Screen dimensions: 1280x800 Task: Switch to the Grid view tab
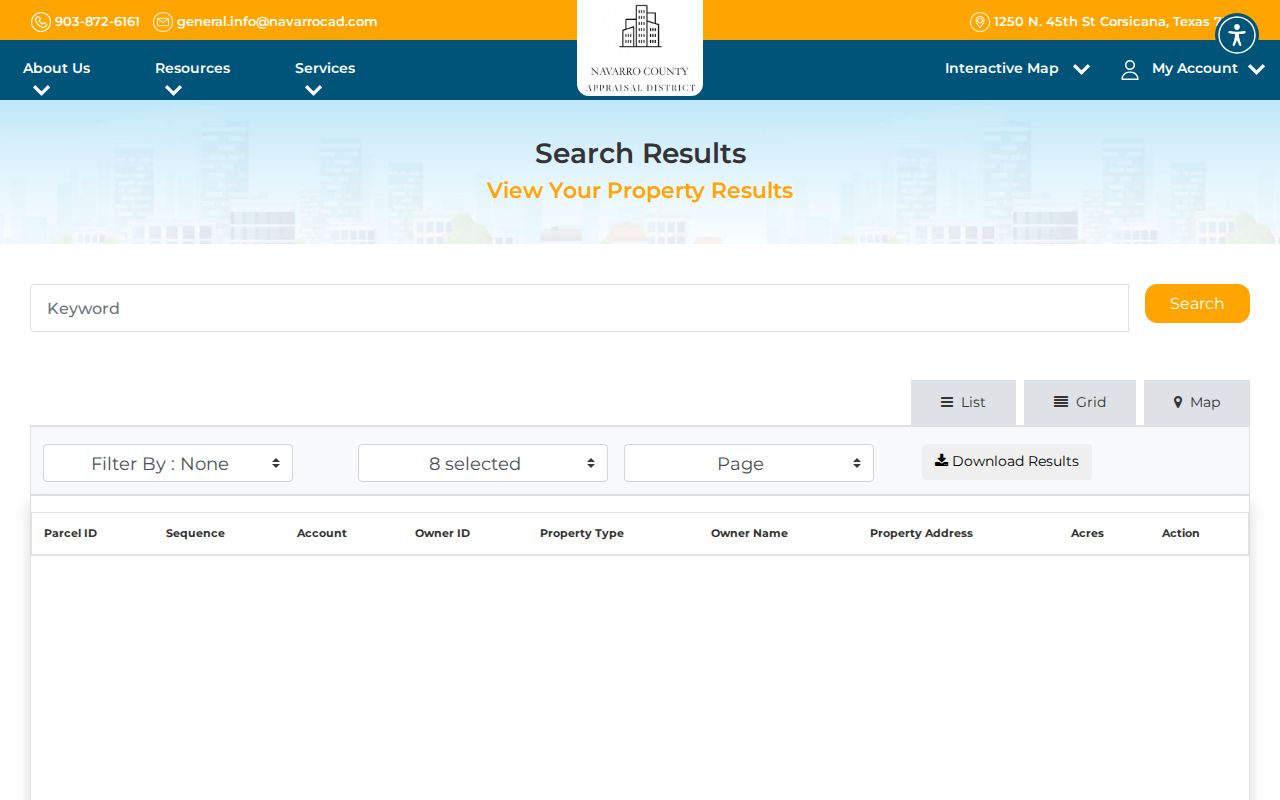pos(1080,402)
